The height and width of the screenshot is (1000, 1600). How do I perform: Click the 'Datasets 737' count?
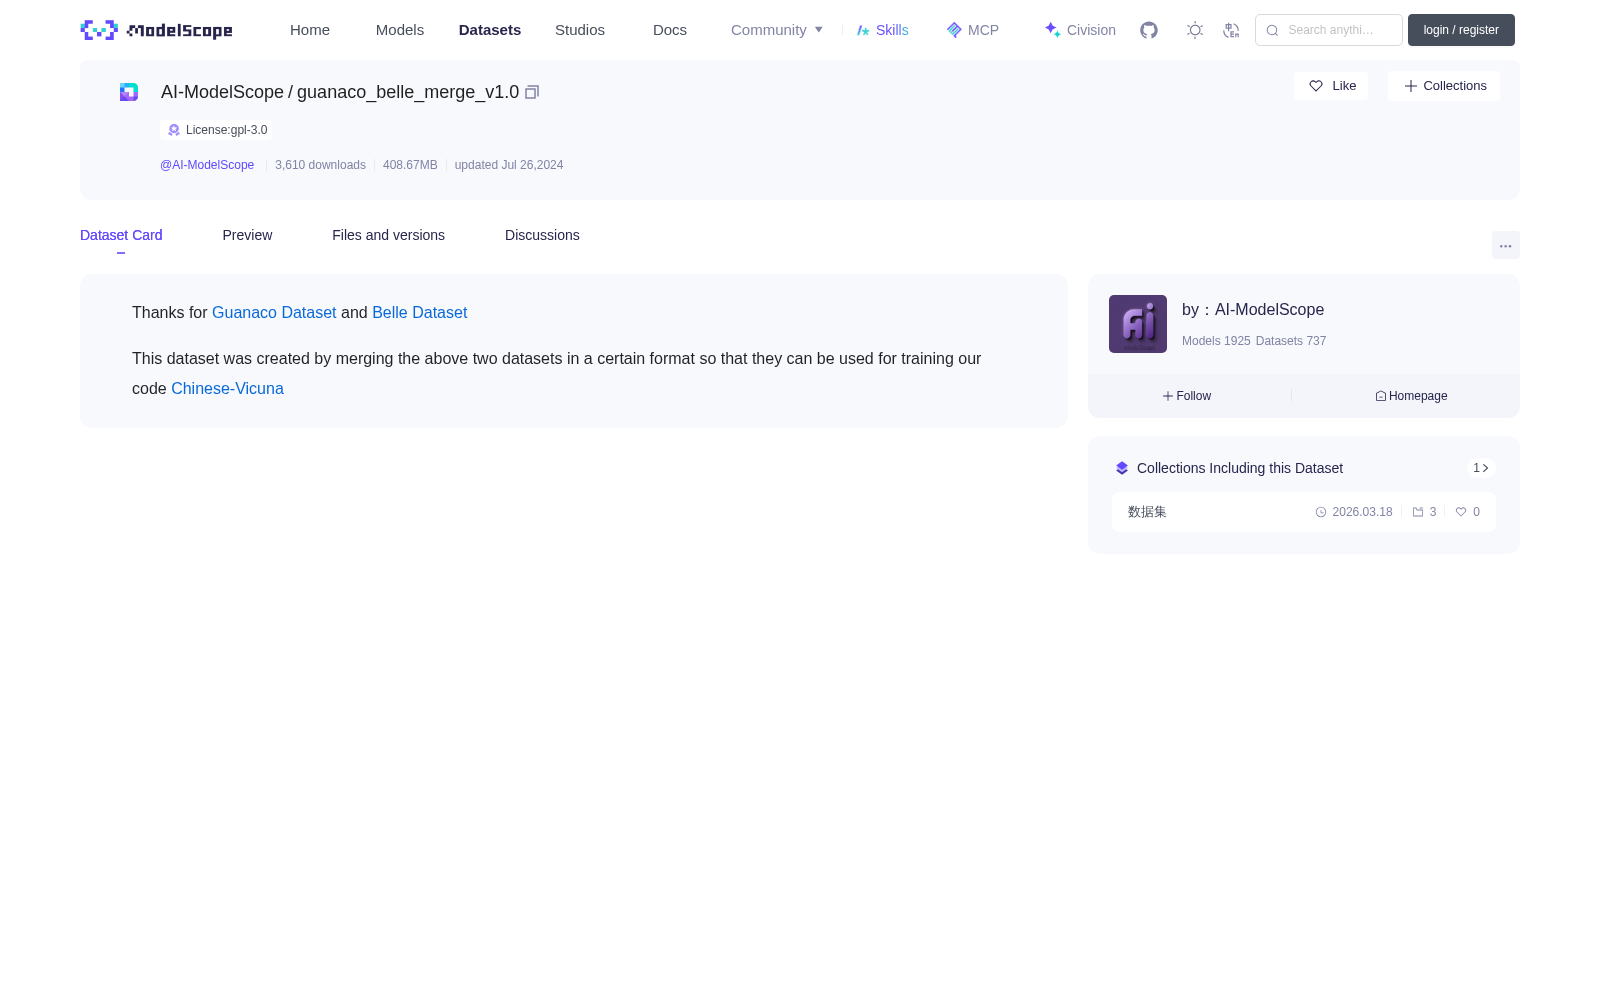[x=1291, y=341]
